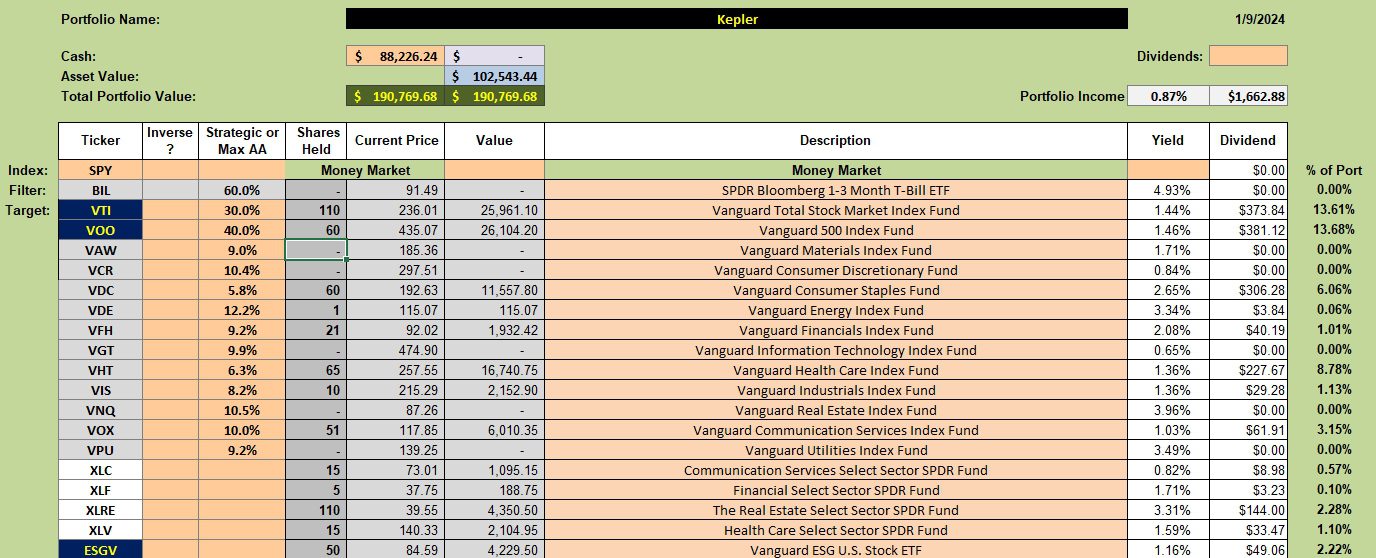Click VOO percent of portfolio 13.68%
The image size is (1376, 558).
[x=1333, y=230]
